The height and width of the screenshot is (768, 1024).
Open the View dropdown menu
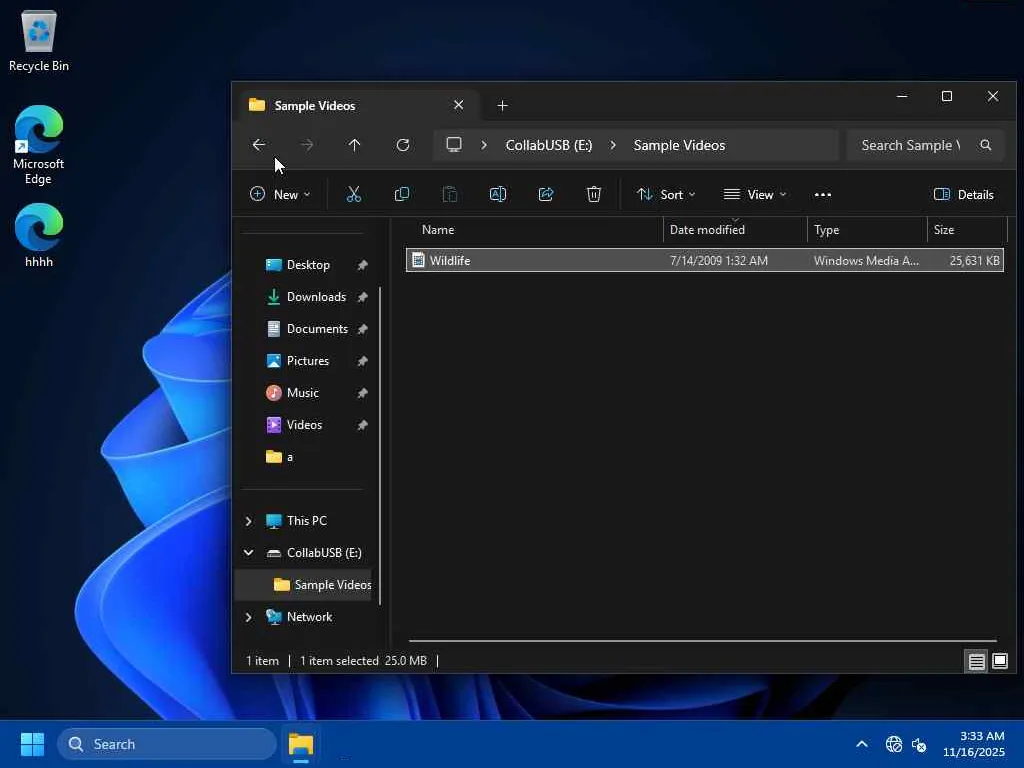coord(755,194)
